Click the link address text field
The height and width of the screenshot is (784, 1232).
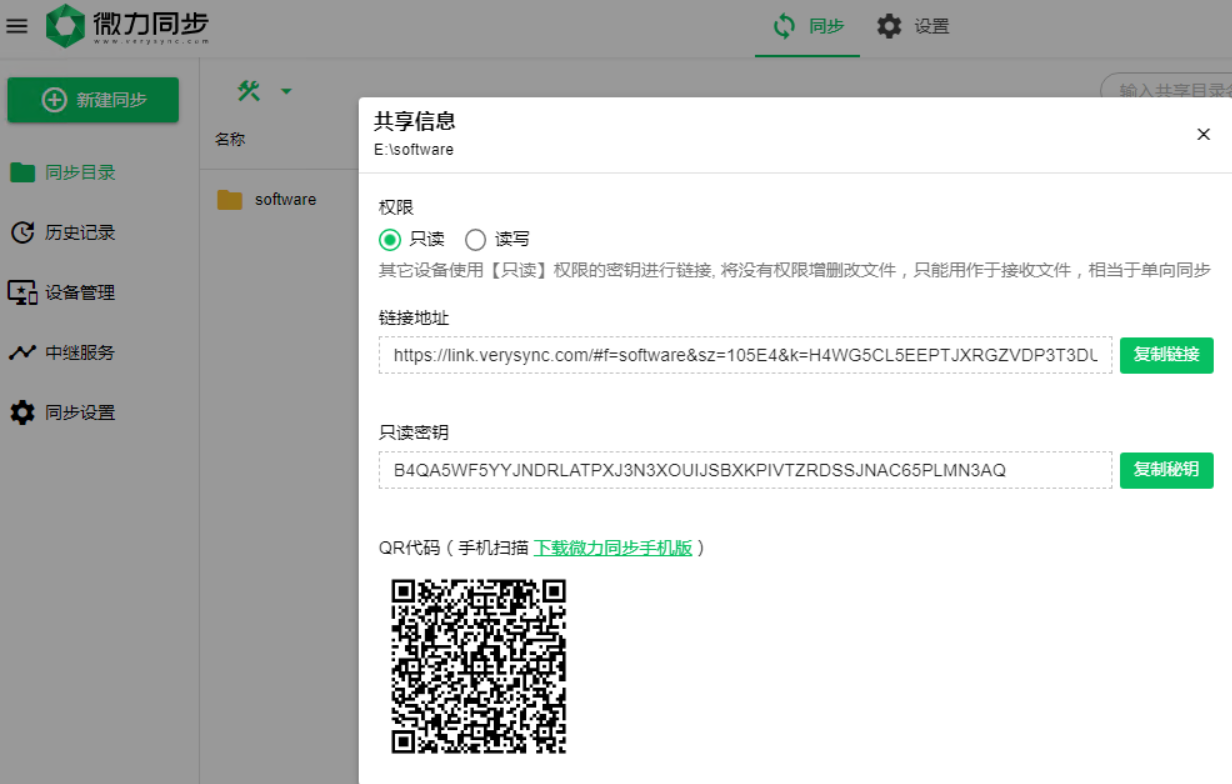click(x=744, y=355)
